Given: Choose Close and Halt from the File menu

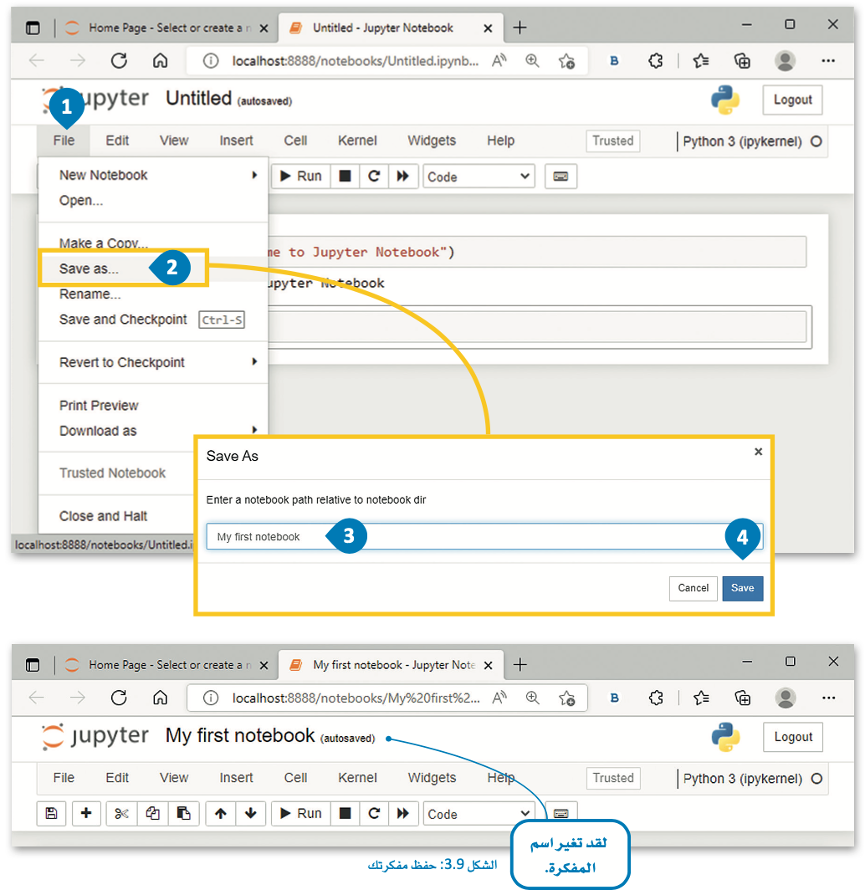Looking at the screenshot, I should coord(103,516).
